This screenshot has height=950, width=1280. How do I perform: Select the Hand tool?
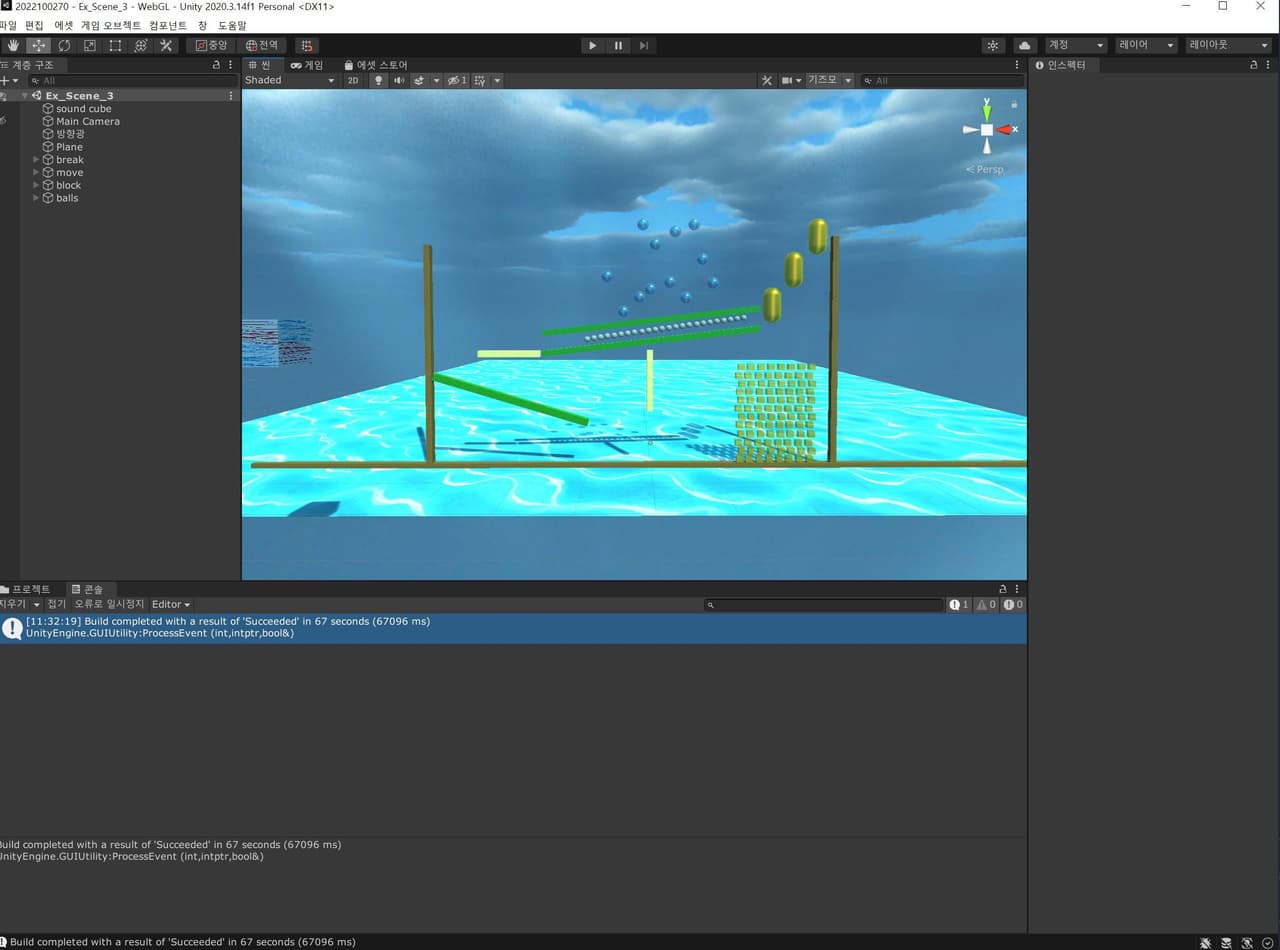tap(13, 45)
